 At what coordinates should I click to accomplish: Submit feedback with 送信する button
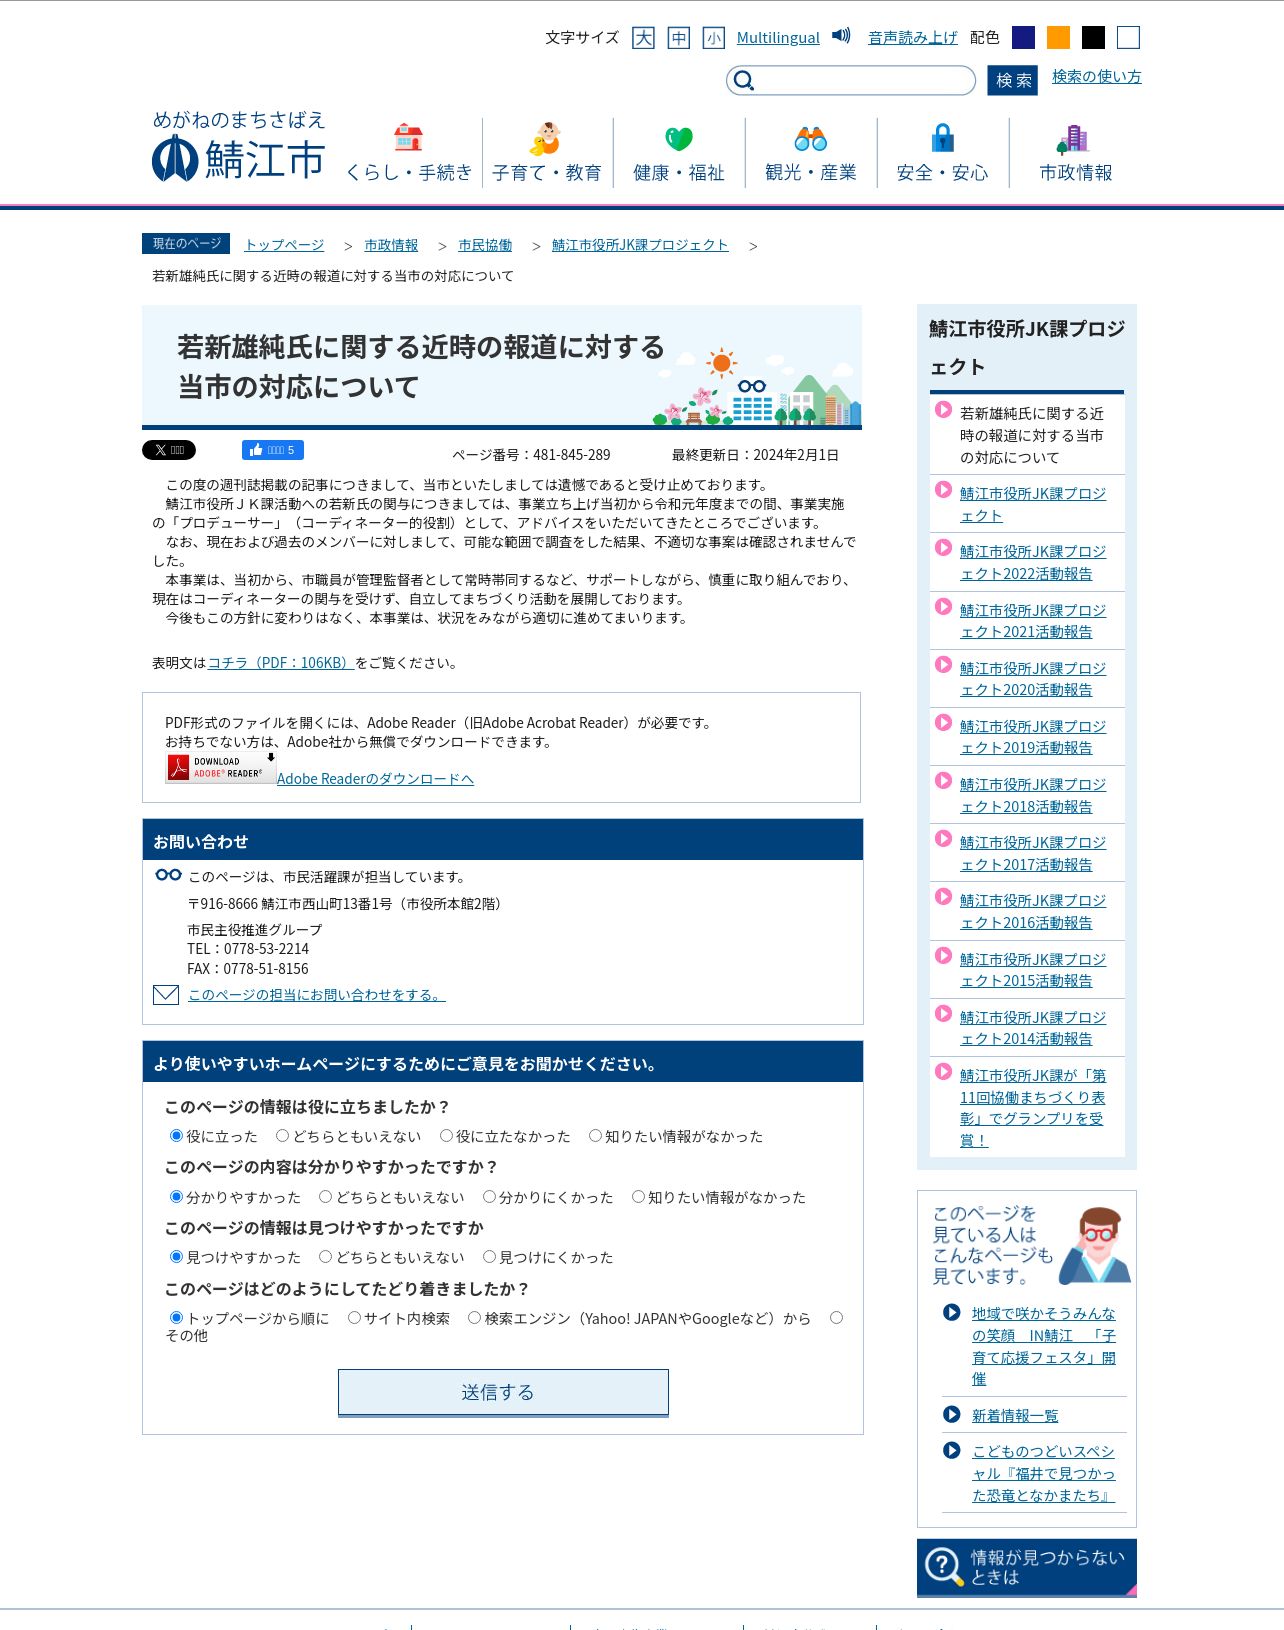503,1392
